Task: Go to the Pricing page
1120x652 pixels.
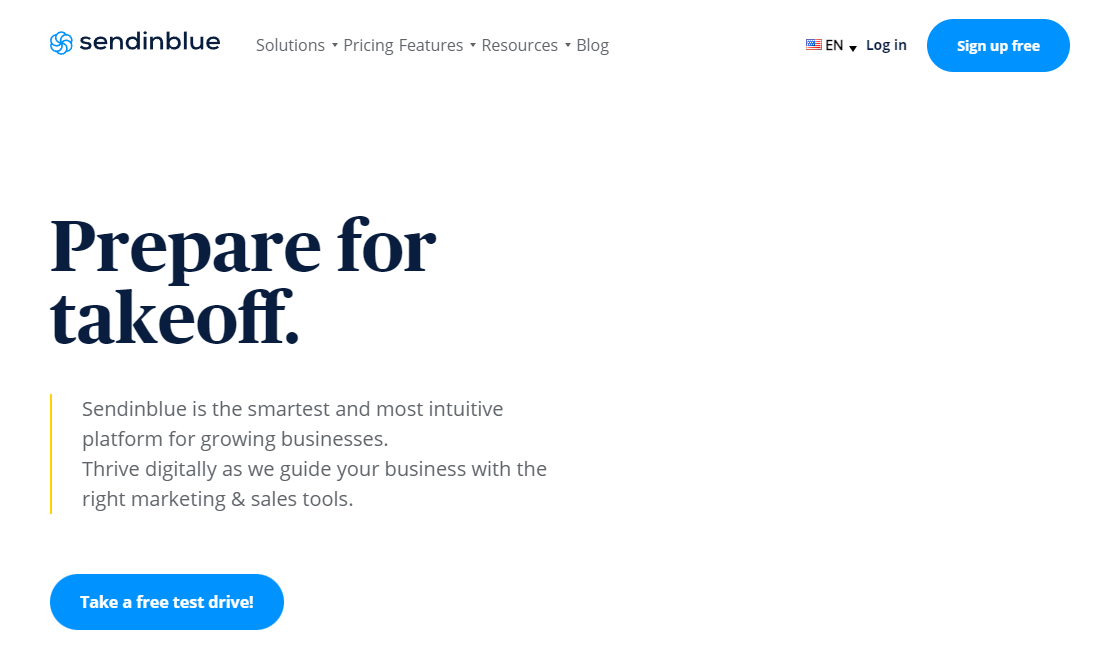Action: (368, 45)
